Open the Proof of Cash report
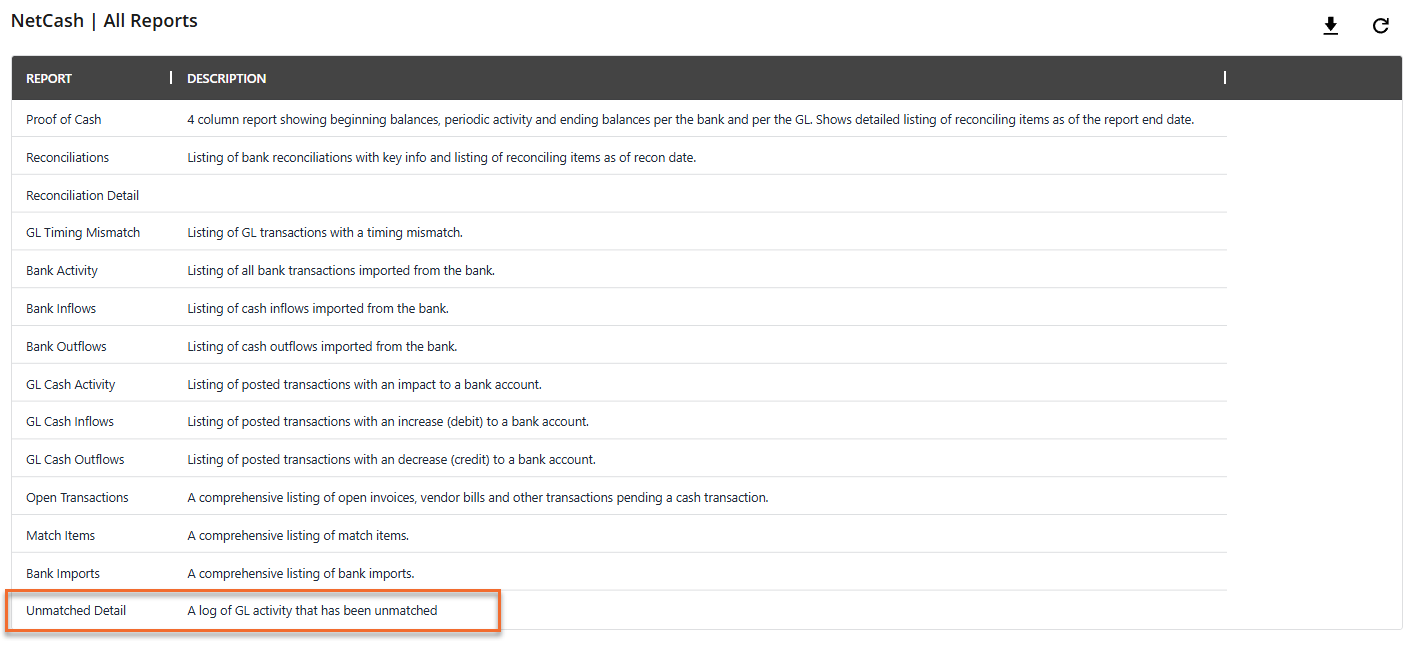This screenshot has width=1417, height=650. coord(64,119)
